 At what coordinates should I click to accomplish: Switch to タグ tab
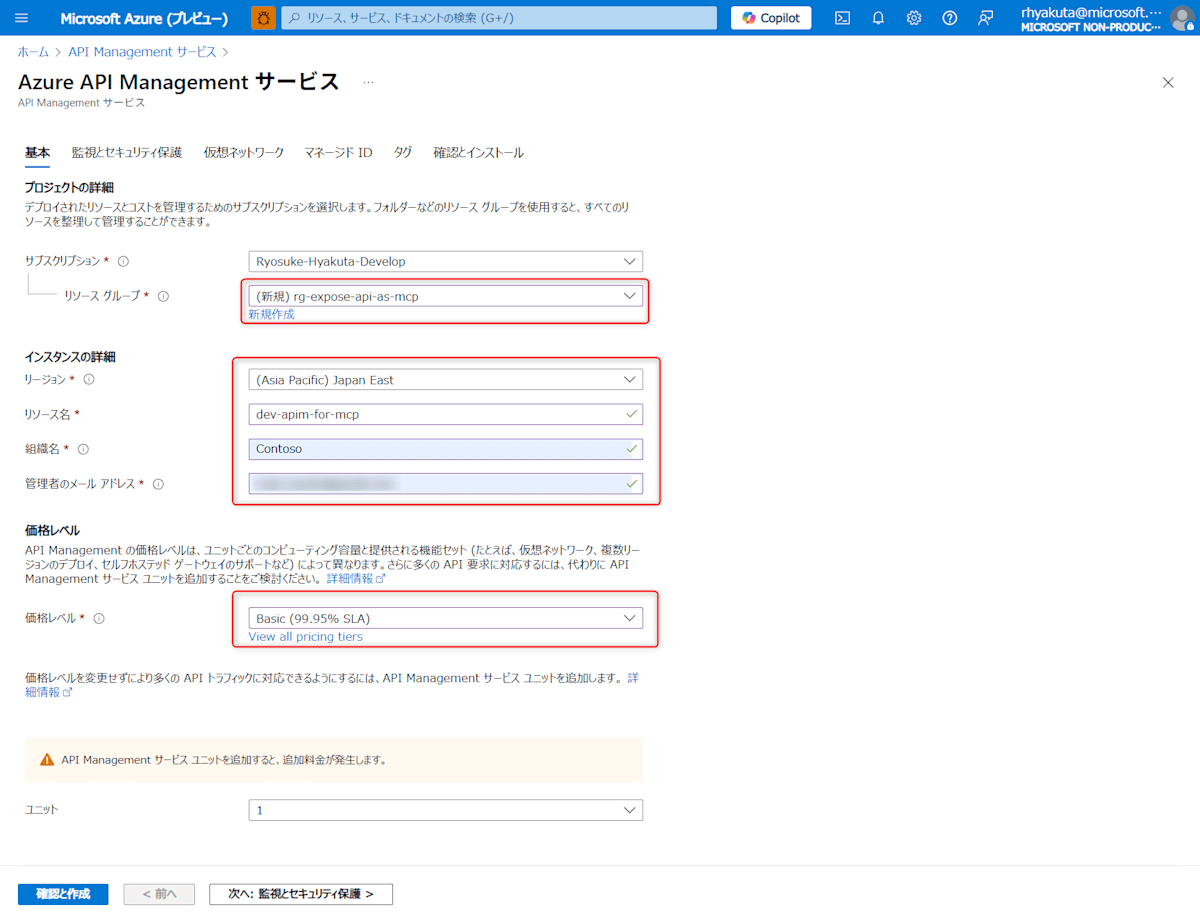pyautogui.click(x=403, y=153)
